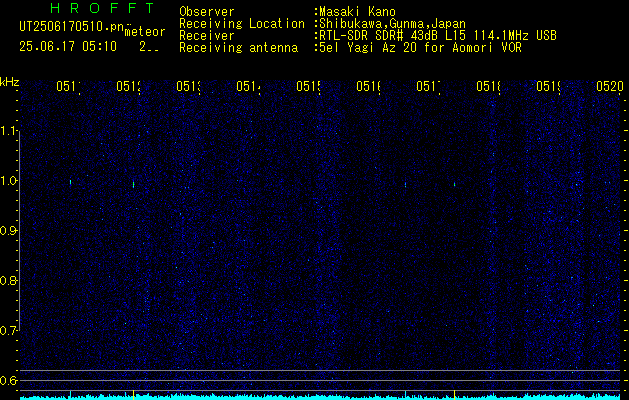629x400 pixels.
Task: Select the 0519 time label
Action: (548, 86)
